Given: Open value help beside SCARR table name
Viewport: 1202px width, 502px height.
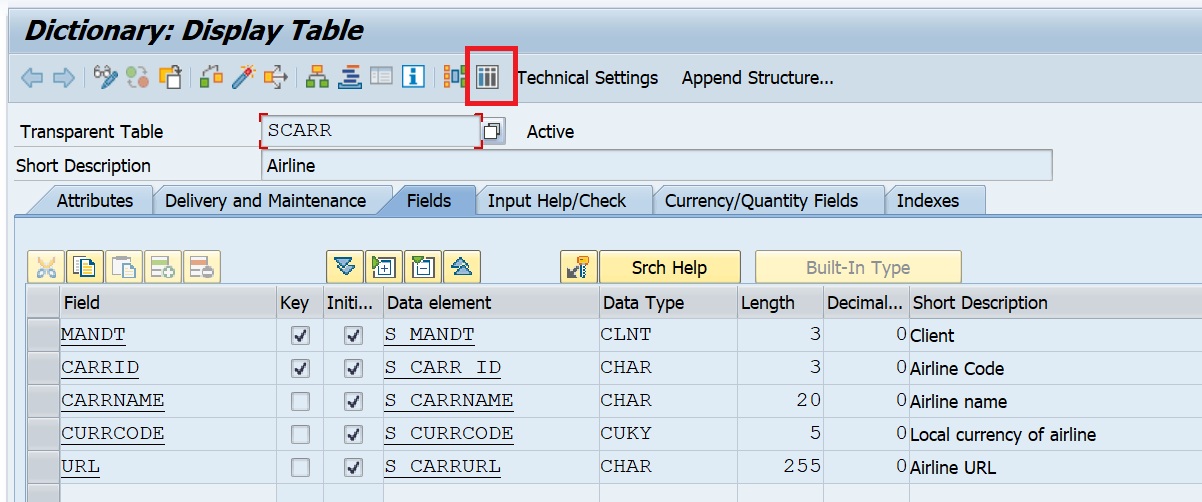Looking at the screenshot, I should point(493,131).
